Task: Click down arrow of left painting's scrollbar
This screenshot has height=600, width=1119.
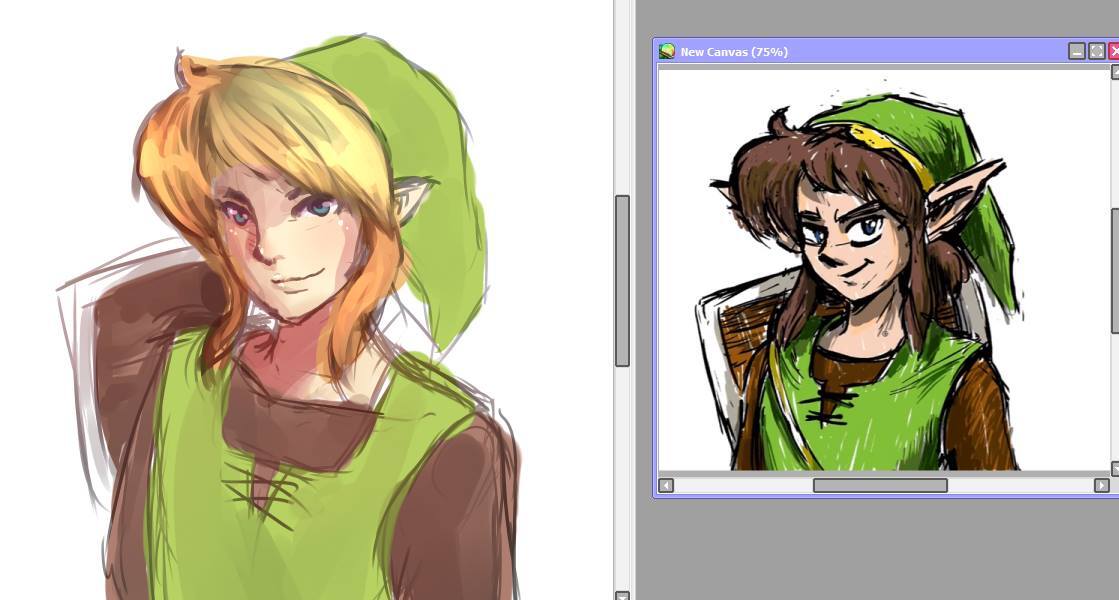Action: [x=622, y=595]
